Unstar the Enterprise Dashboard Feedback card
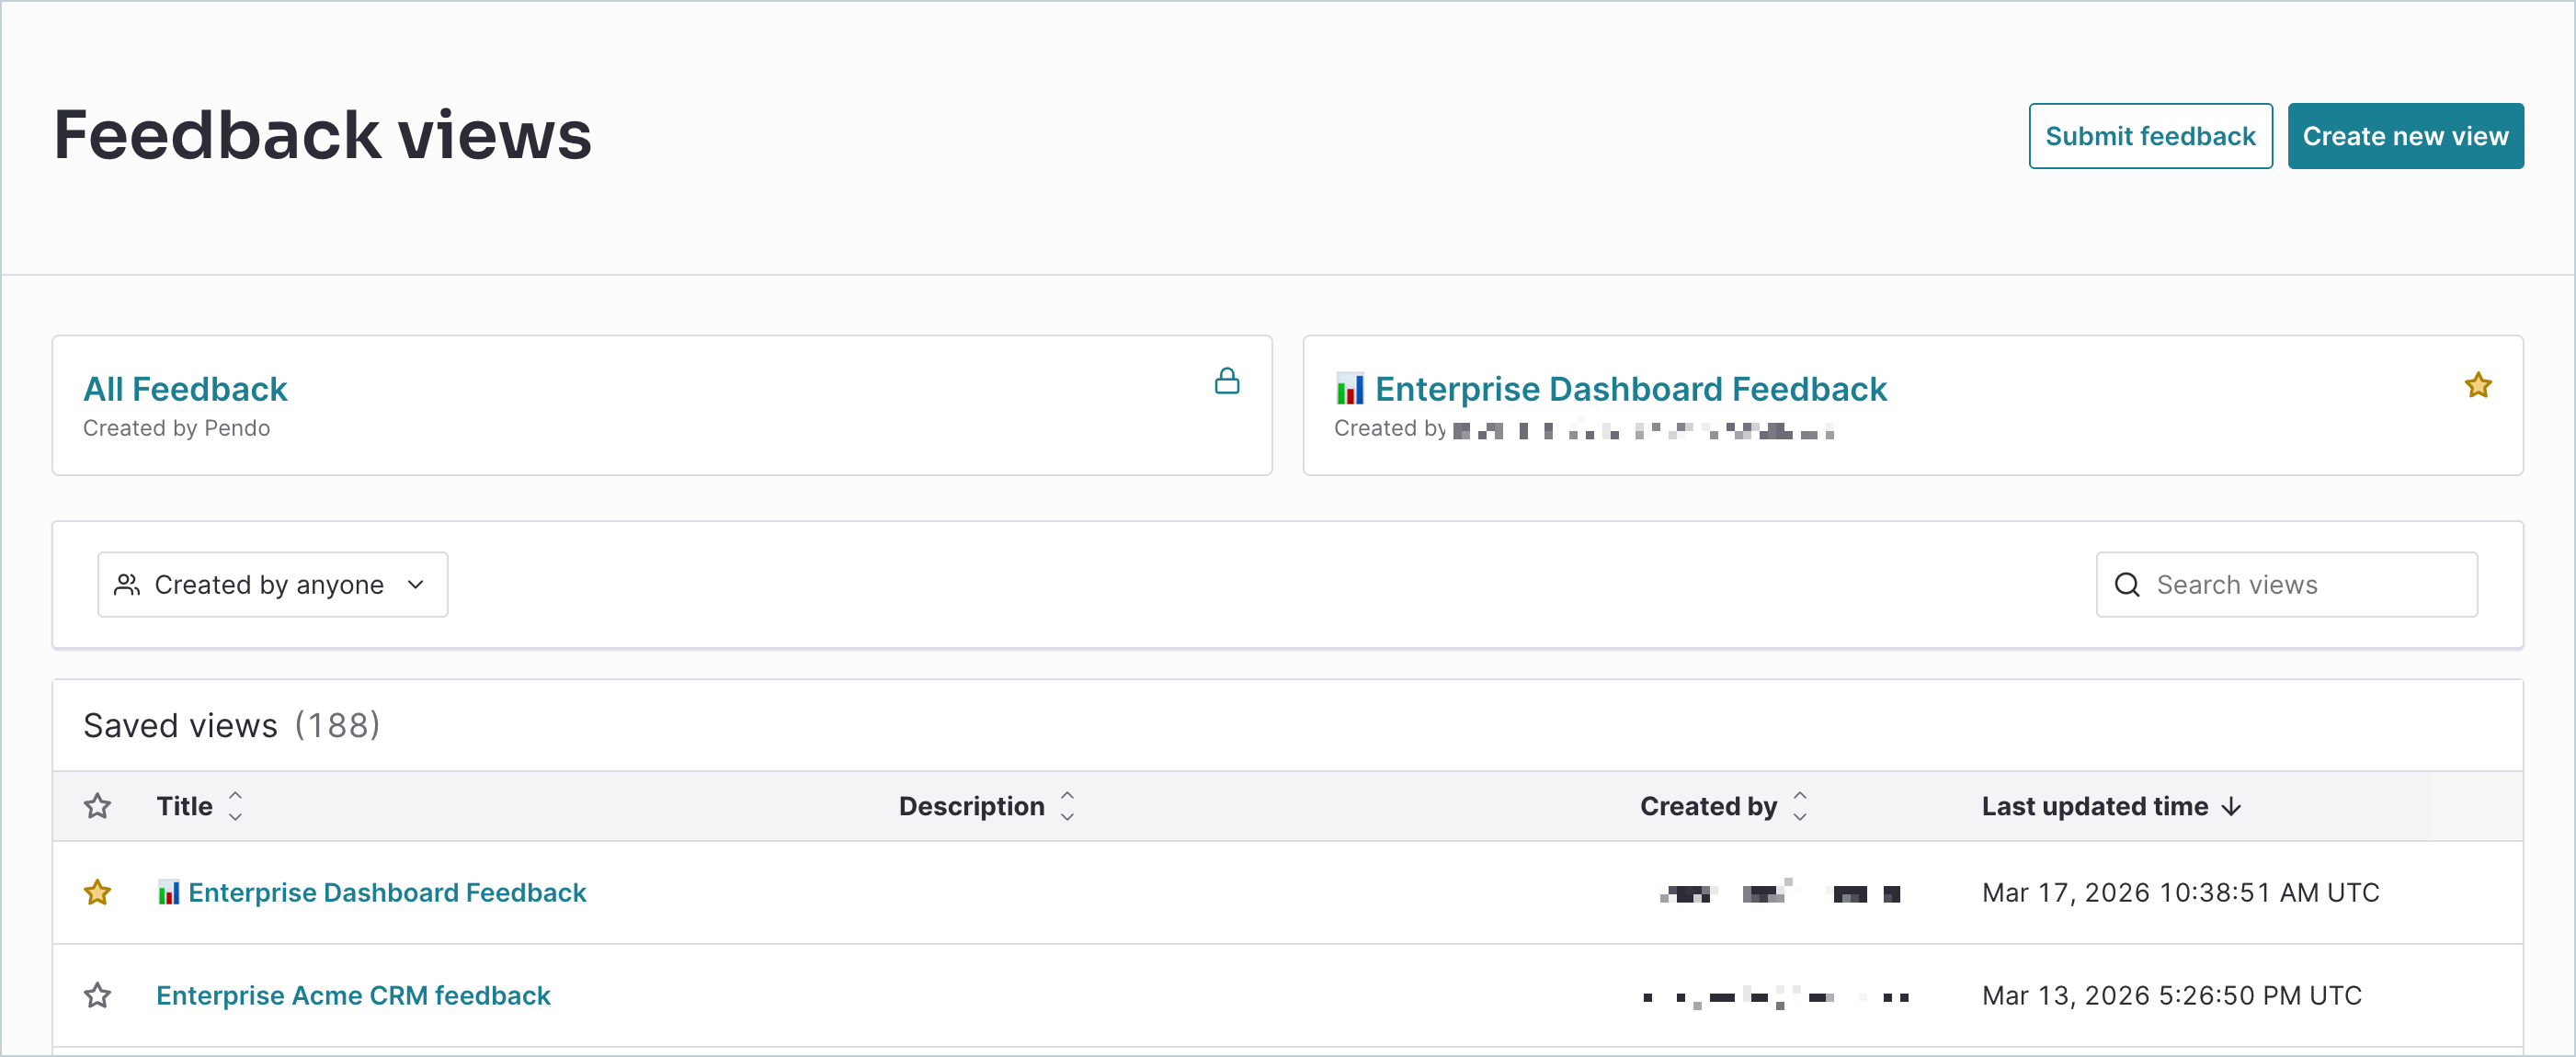Viewport: 2576px width, 1057px height. [2478, 385]
